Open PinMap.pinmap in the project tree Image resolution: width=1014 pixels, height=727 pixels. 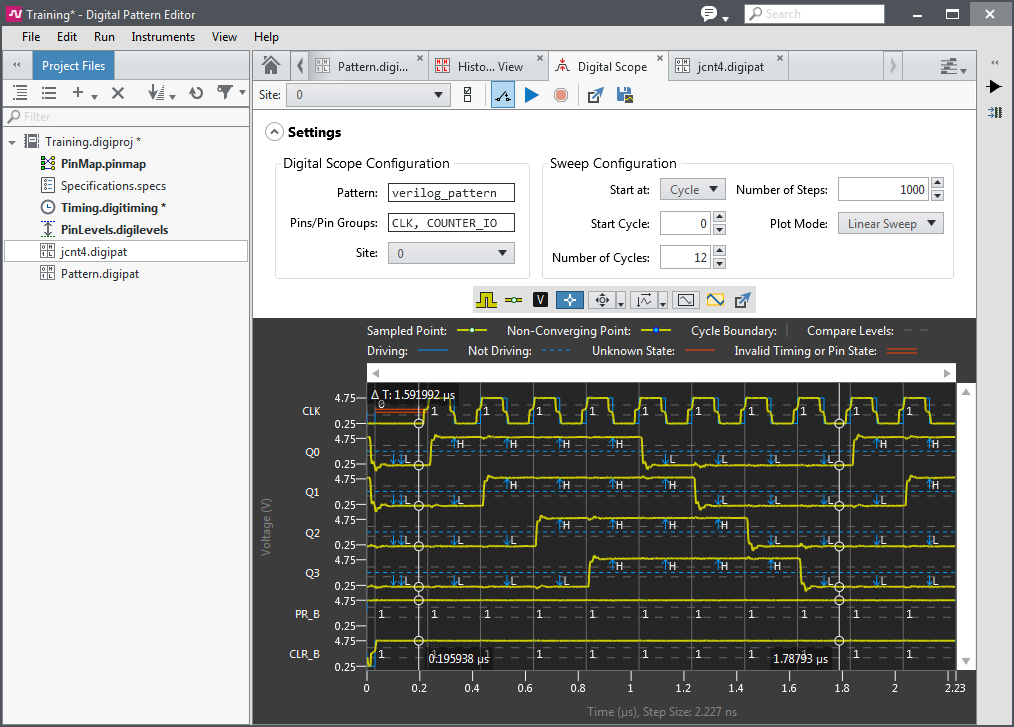click(x=103, y=164)
